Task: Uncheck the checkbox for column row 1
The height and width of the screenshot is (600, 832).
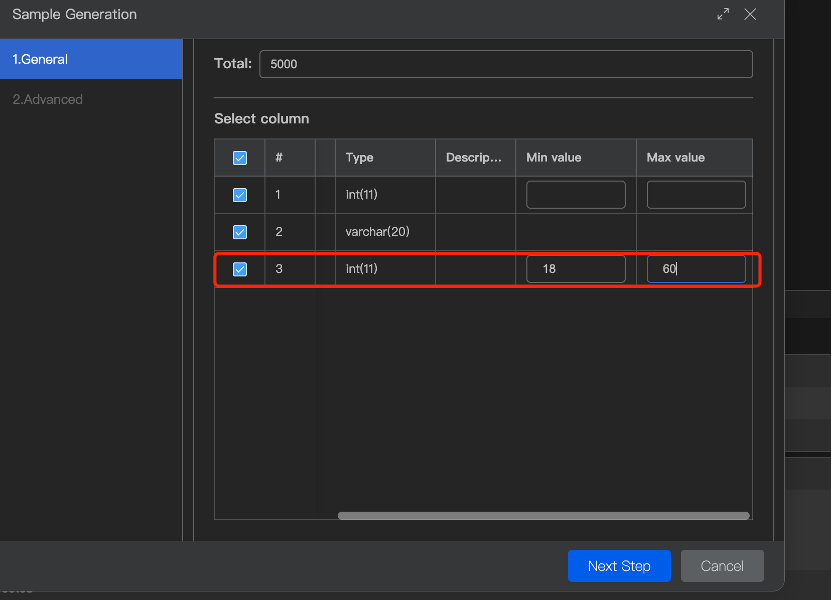Action: click(240, 195)
